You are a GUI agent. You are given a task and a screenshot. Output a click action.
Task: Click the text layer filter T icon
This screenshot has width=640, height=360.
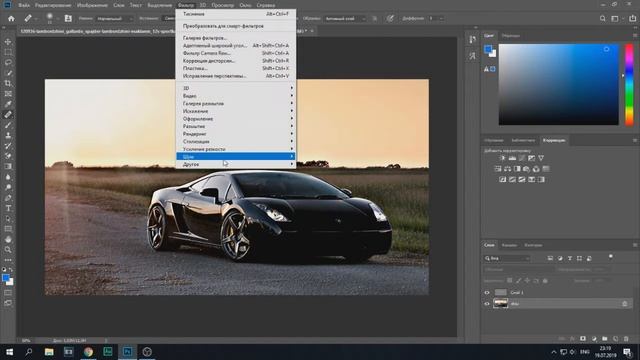tap(570, 258)
